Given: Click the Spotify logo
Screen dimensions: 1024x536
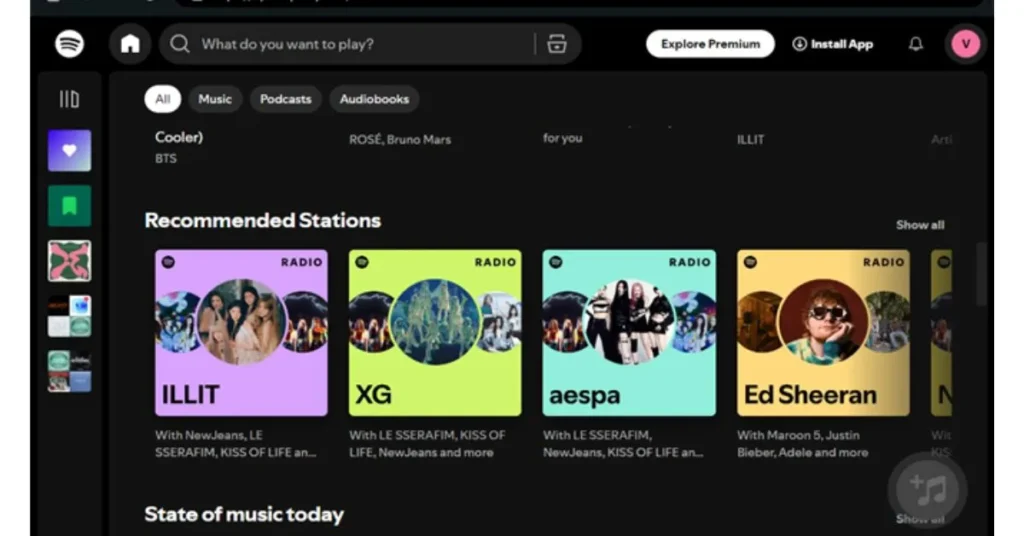Looking at the screenshot, I should (69, 44).
